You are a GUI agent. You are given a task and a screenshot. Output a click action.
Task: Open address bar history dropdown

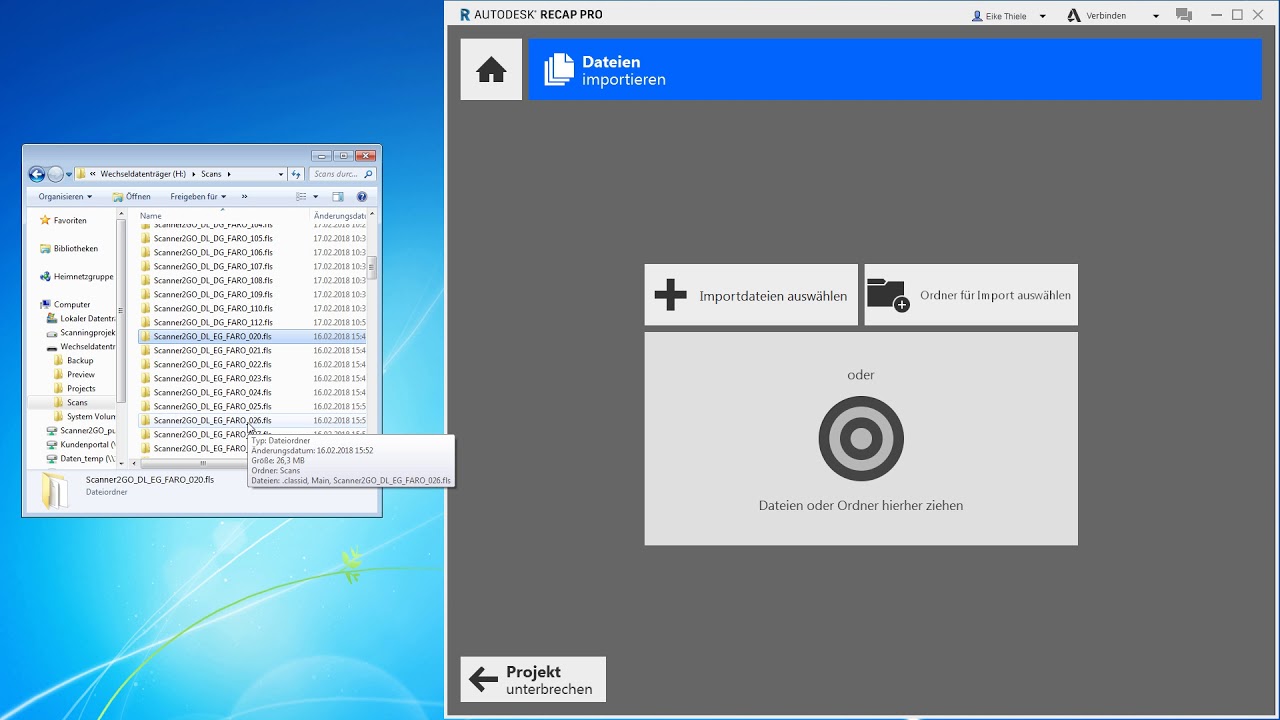[281, 174]
